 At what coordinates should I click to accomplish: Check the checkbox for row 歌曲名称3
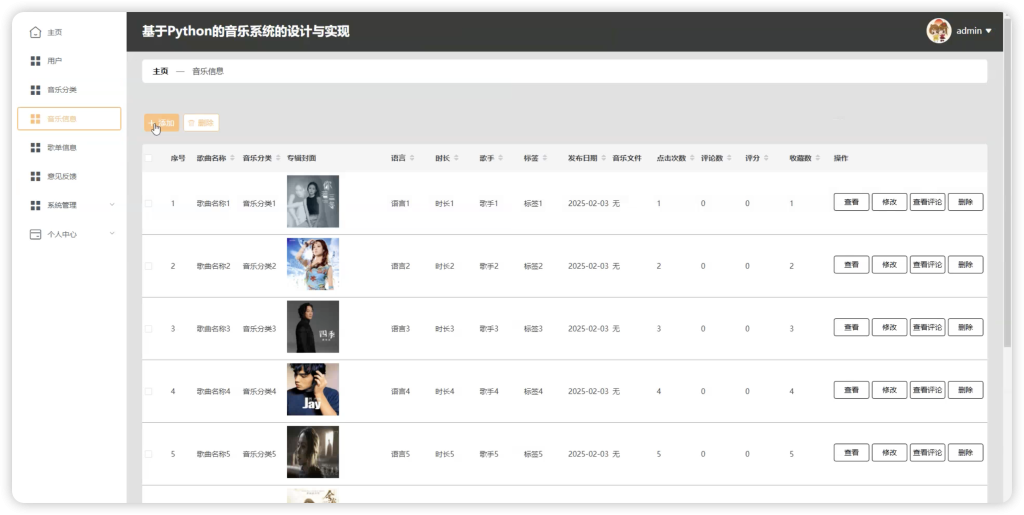click(x=148, y=329)
